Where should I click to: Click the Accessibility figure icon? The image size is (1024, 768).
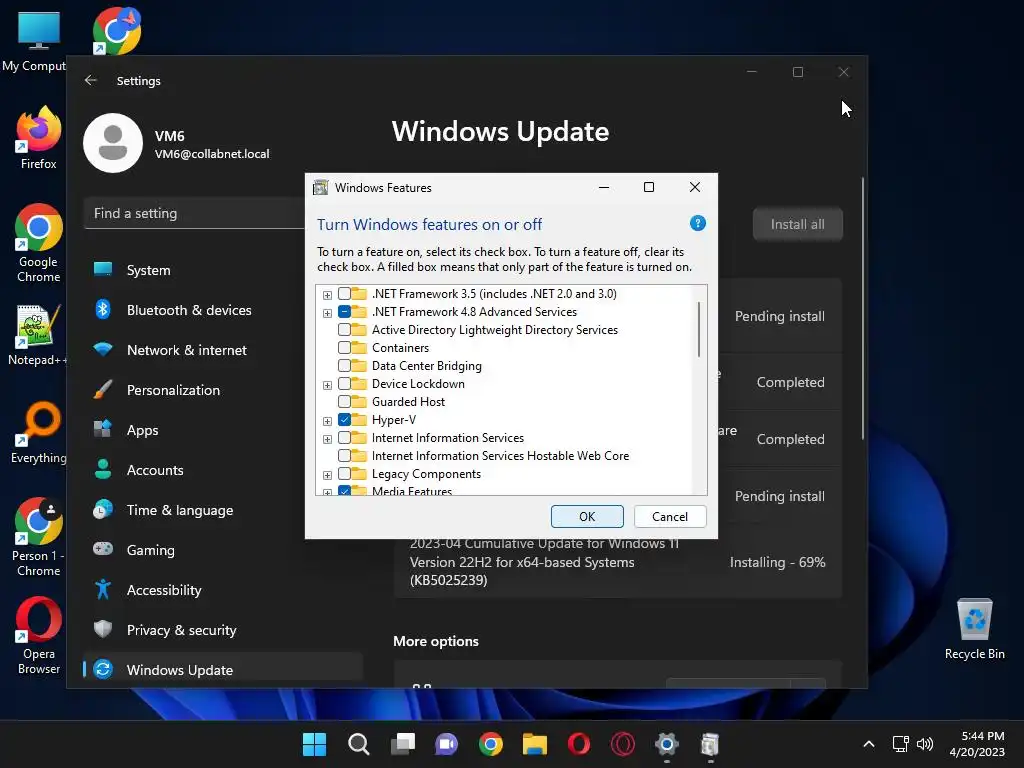[103, 589]
